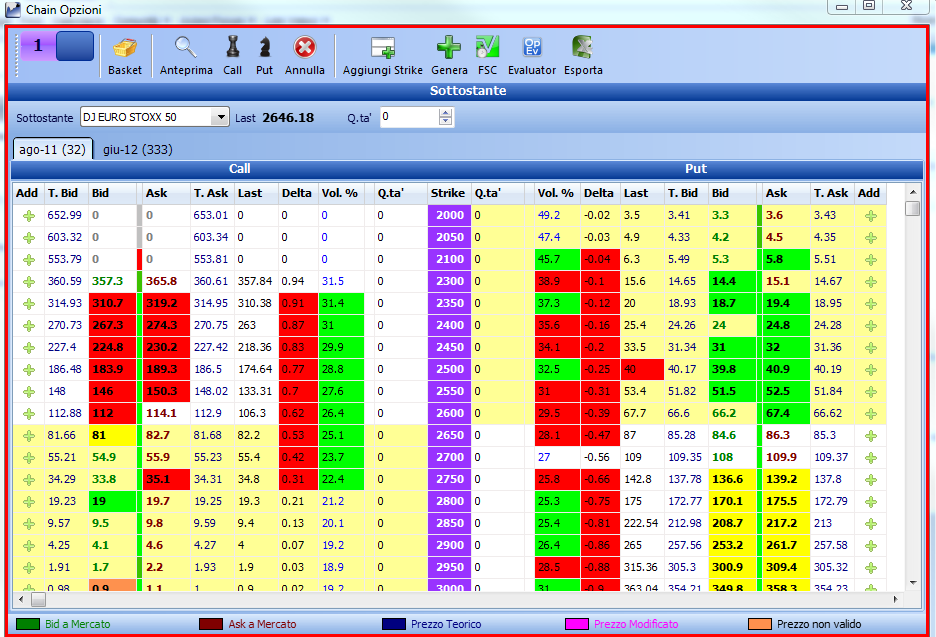Switch to the giu-12 (333) tab
The image size is (936, 637).
tap(137, 149)
